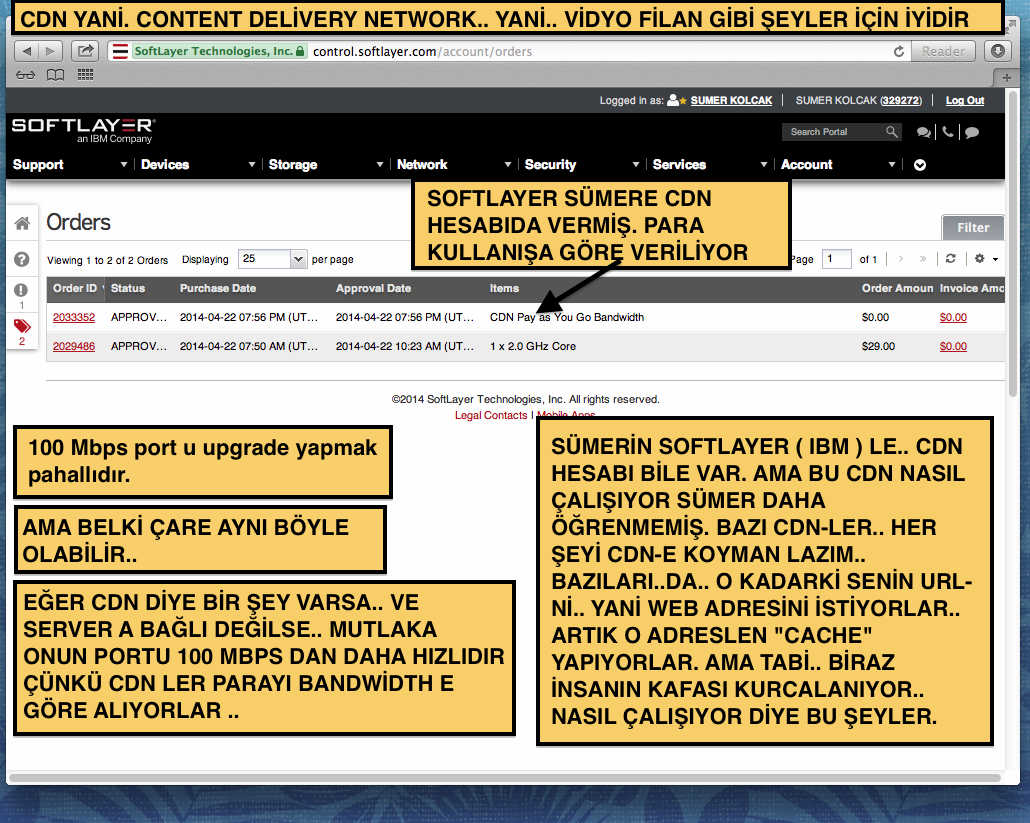Click the SoftLayer logo

coord(83,130)
